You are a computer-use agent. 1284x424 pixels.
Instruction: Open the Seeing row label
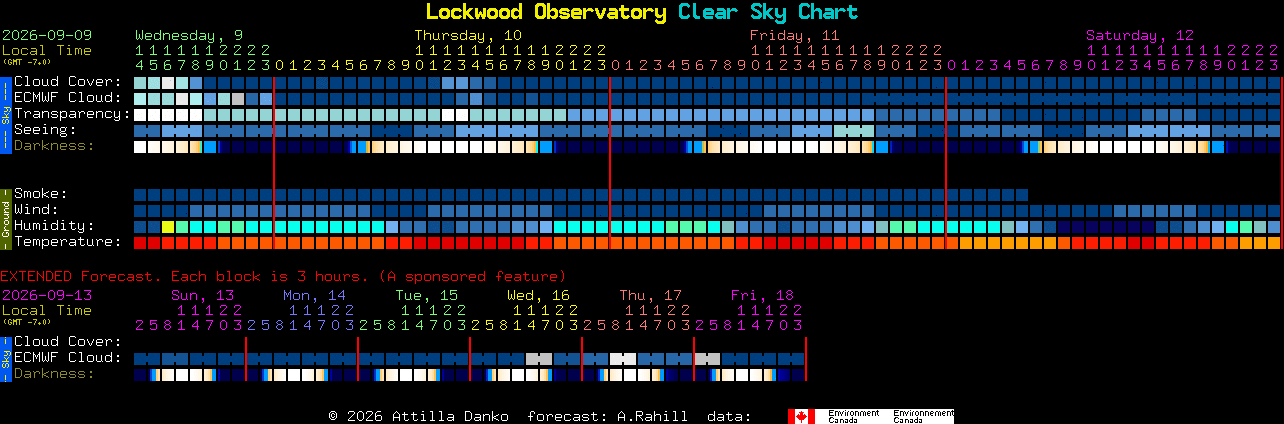click(45, 130)
